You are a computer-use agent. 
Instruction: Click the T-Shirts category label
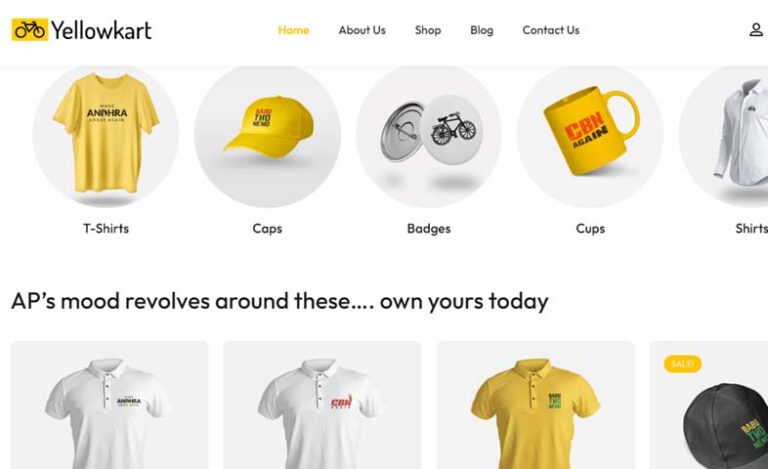click(x=106, y=229)
